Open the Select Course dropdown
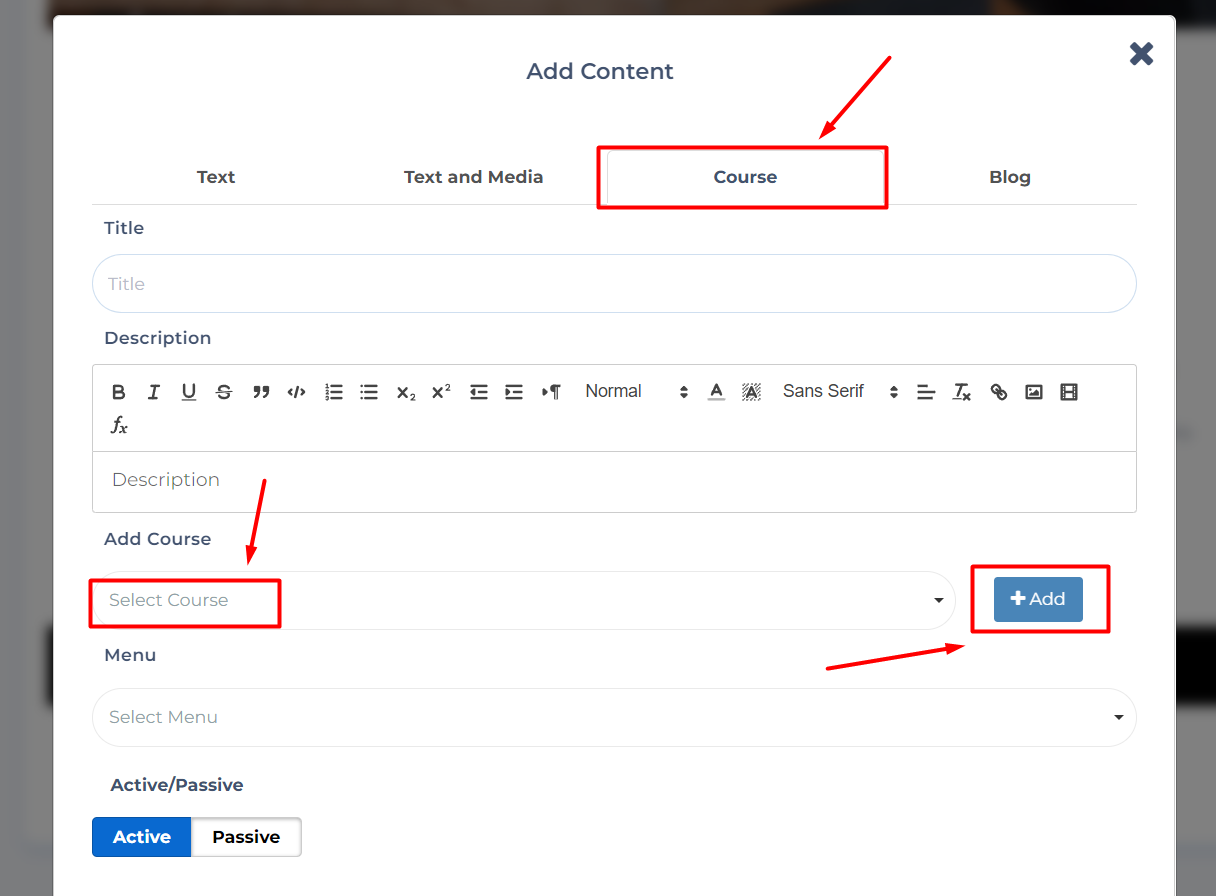This screenshot has width=1216, height=896. pos(523,600)
